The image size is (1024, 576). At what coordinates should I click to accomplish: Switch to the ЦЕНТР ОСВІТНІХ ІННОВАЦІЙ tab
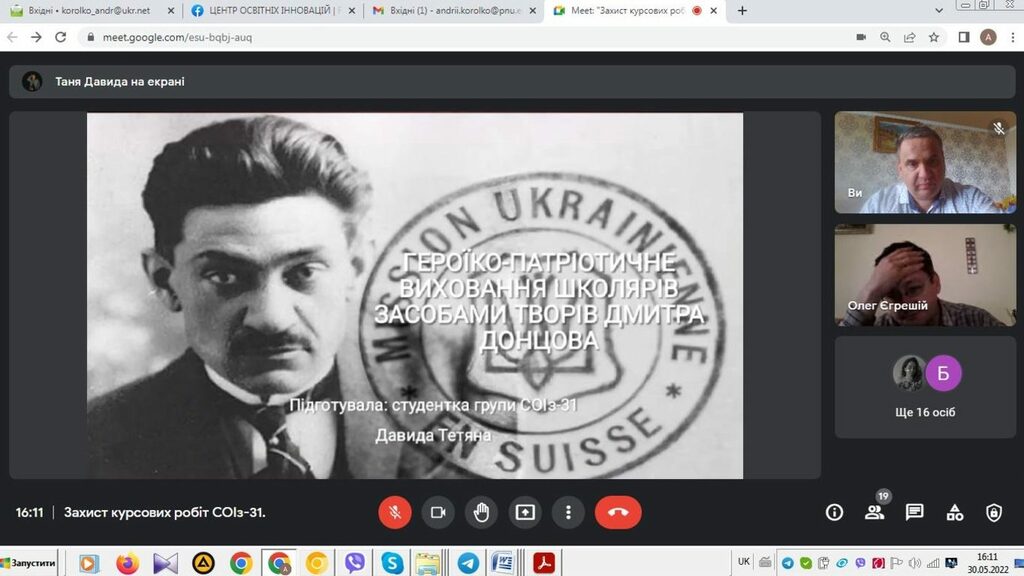point(270,11)
